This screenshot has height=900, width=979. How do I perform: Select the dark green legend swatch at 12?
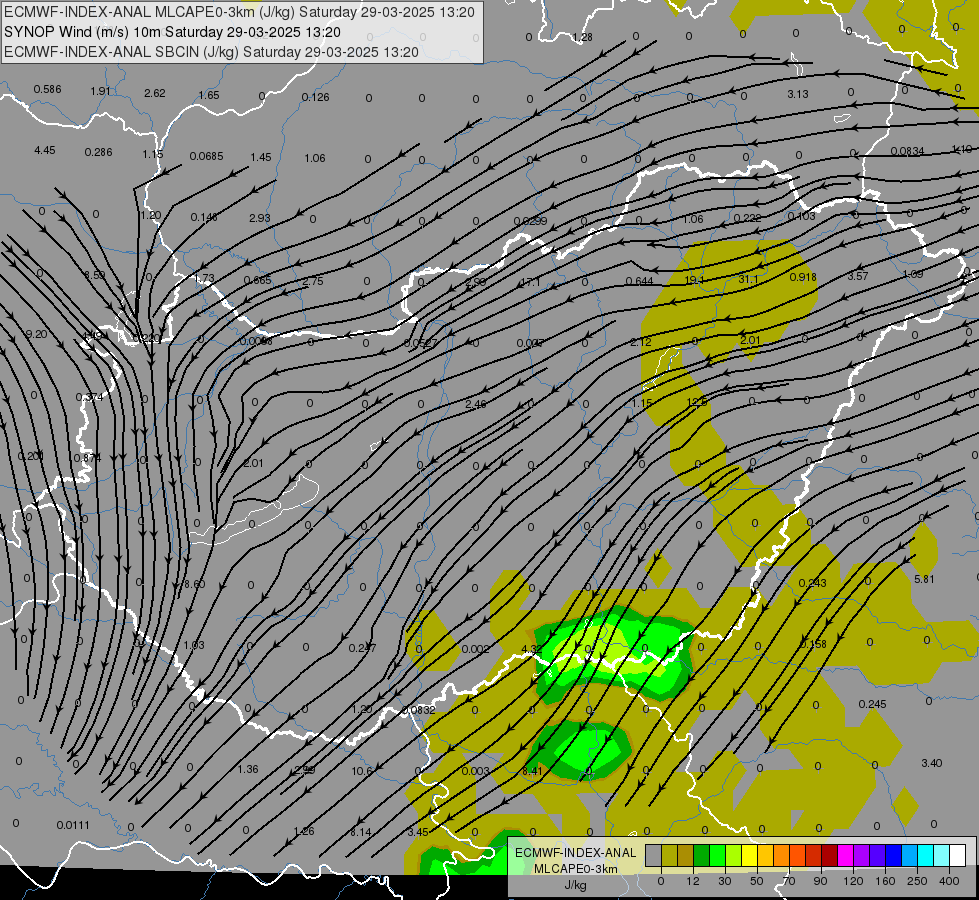701,855
